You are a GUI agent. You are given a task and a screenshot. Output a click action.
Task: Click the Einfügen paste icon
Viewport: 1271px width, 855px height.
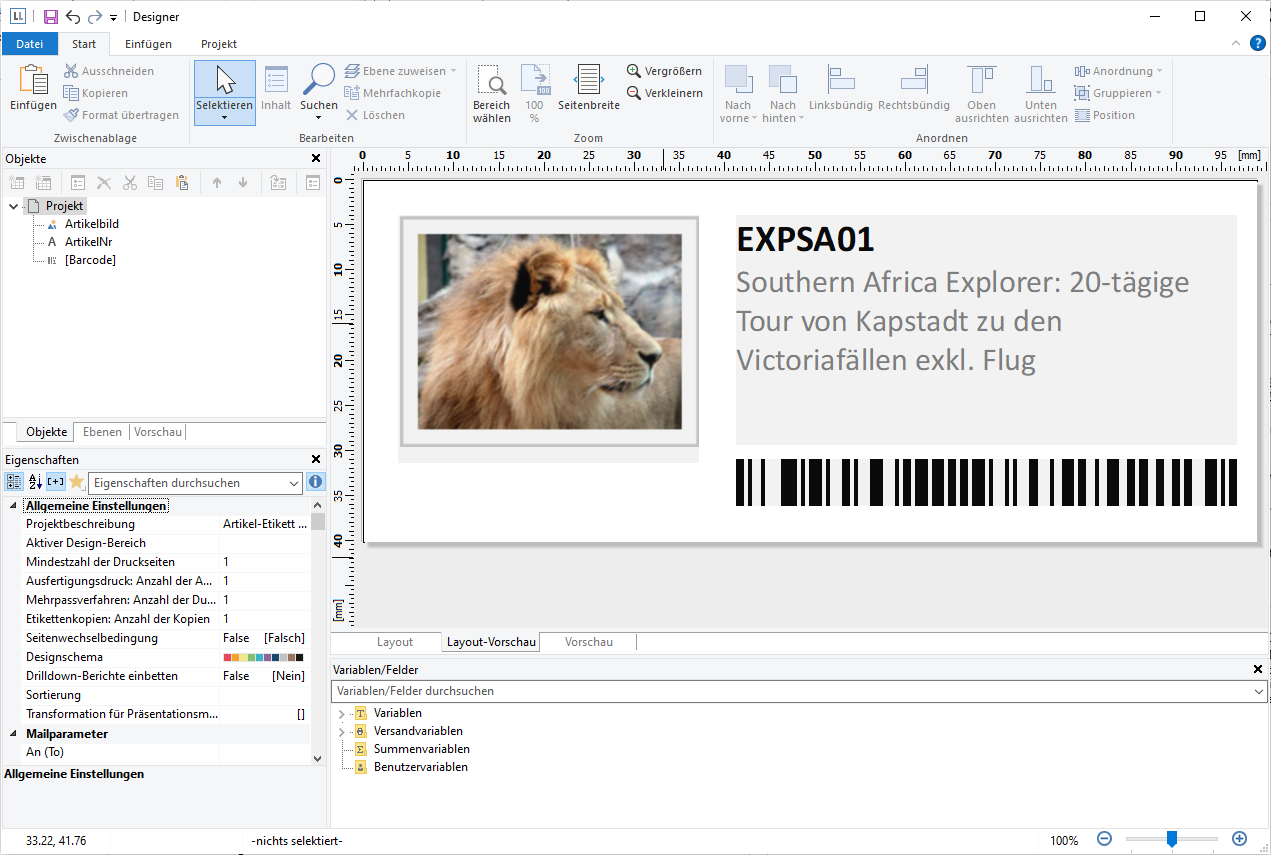(x=33, y=82)
